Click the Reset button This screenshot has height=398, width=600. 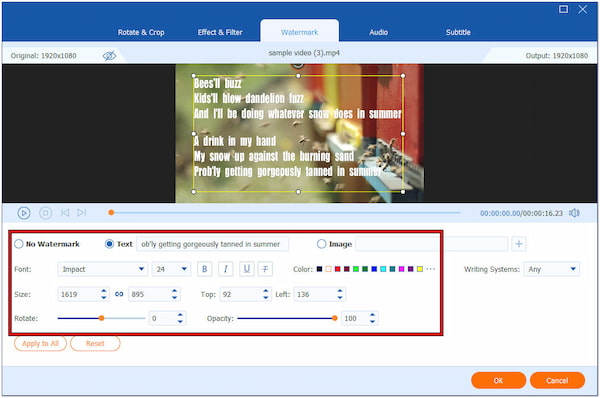pos(95,343)
